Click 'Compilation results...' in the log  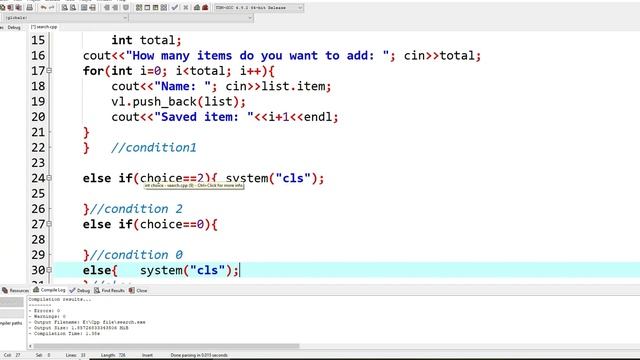click(60, 299)
